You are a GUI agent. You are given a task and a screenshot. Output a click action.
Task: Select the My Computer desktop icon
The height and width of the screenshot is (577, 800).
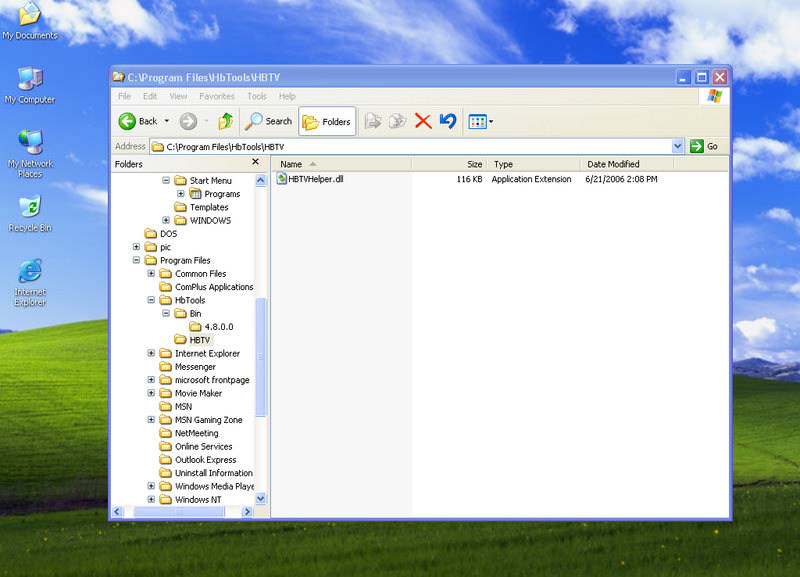[x=30, y=85]
